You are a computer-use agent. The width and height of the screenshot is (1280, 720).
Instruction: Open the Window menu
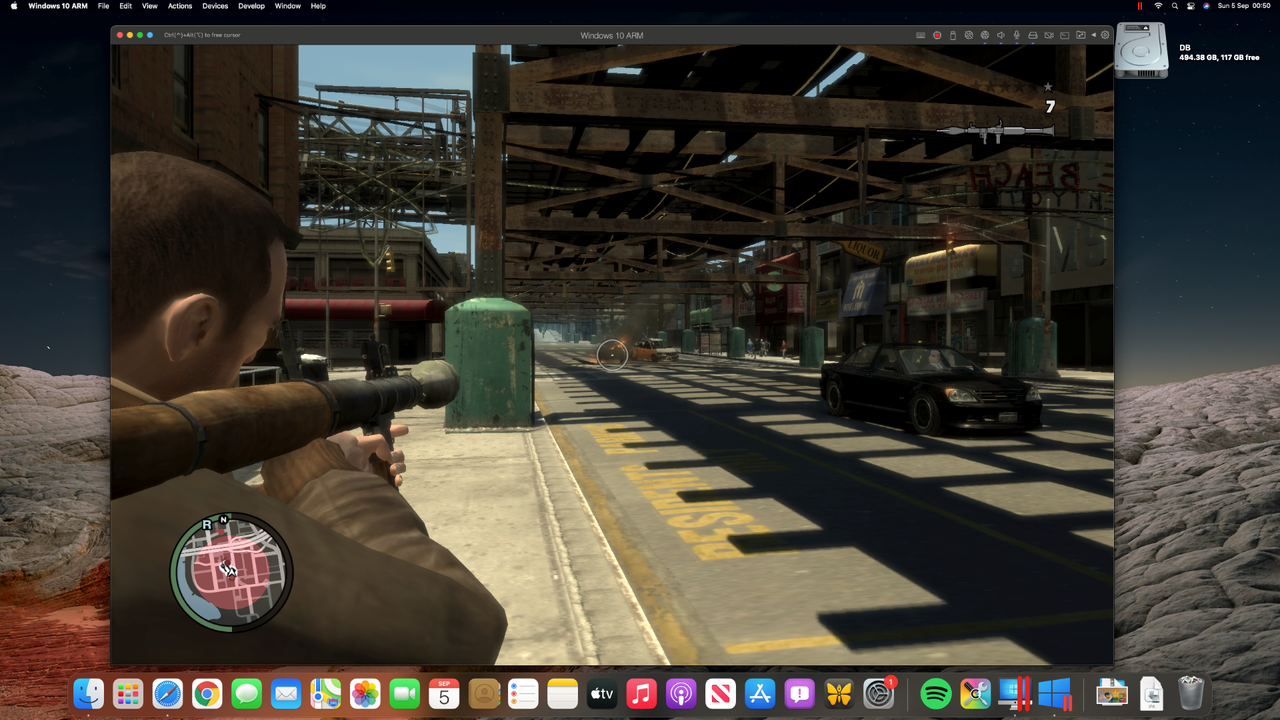(288, 6)
